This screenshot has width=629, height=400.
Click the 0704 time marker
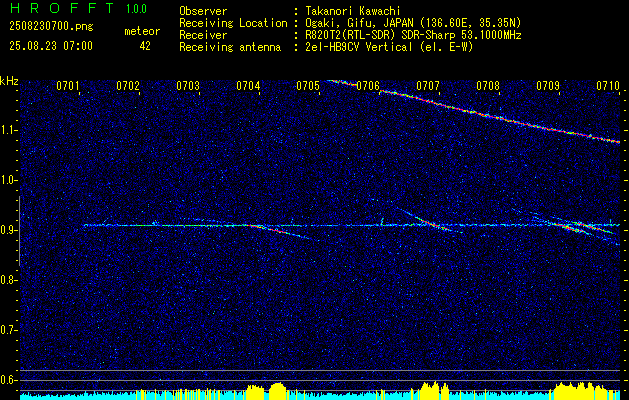point(248,85)
